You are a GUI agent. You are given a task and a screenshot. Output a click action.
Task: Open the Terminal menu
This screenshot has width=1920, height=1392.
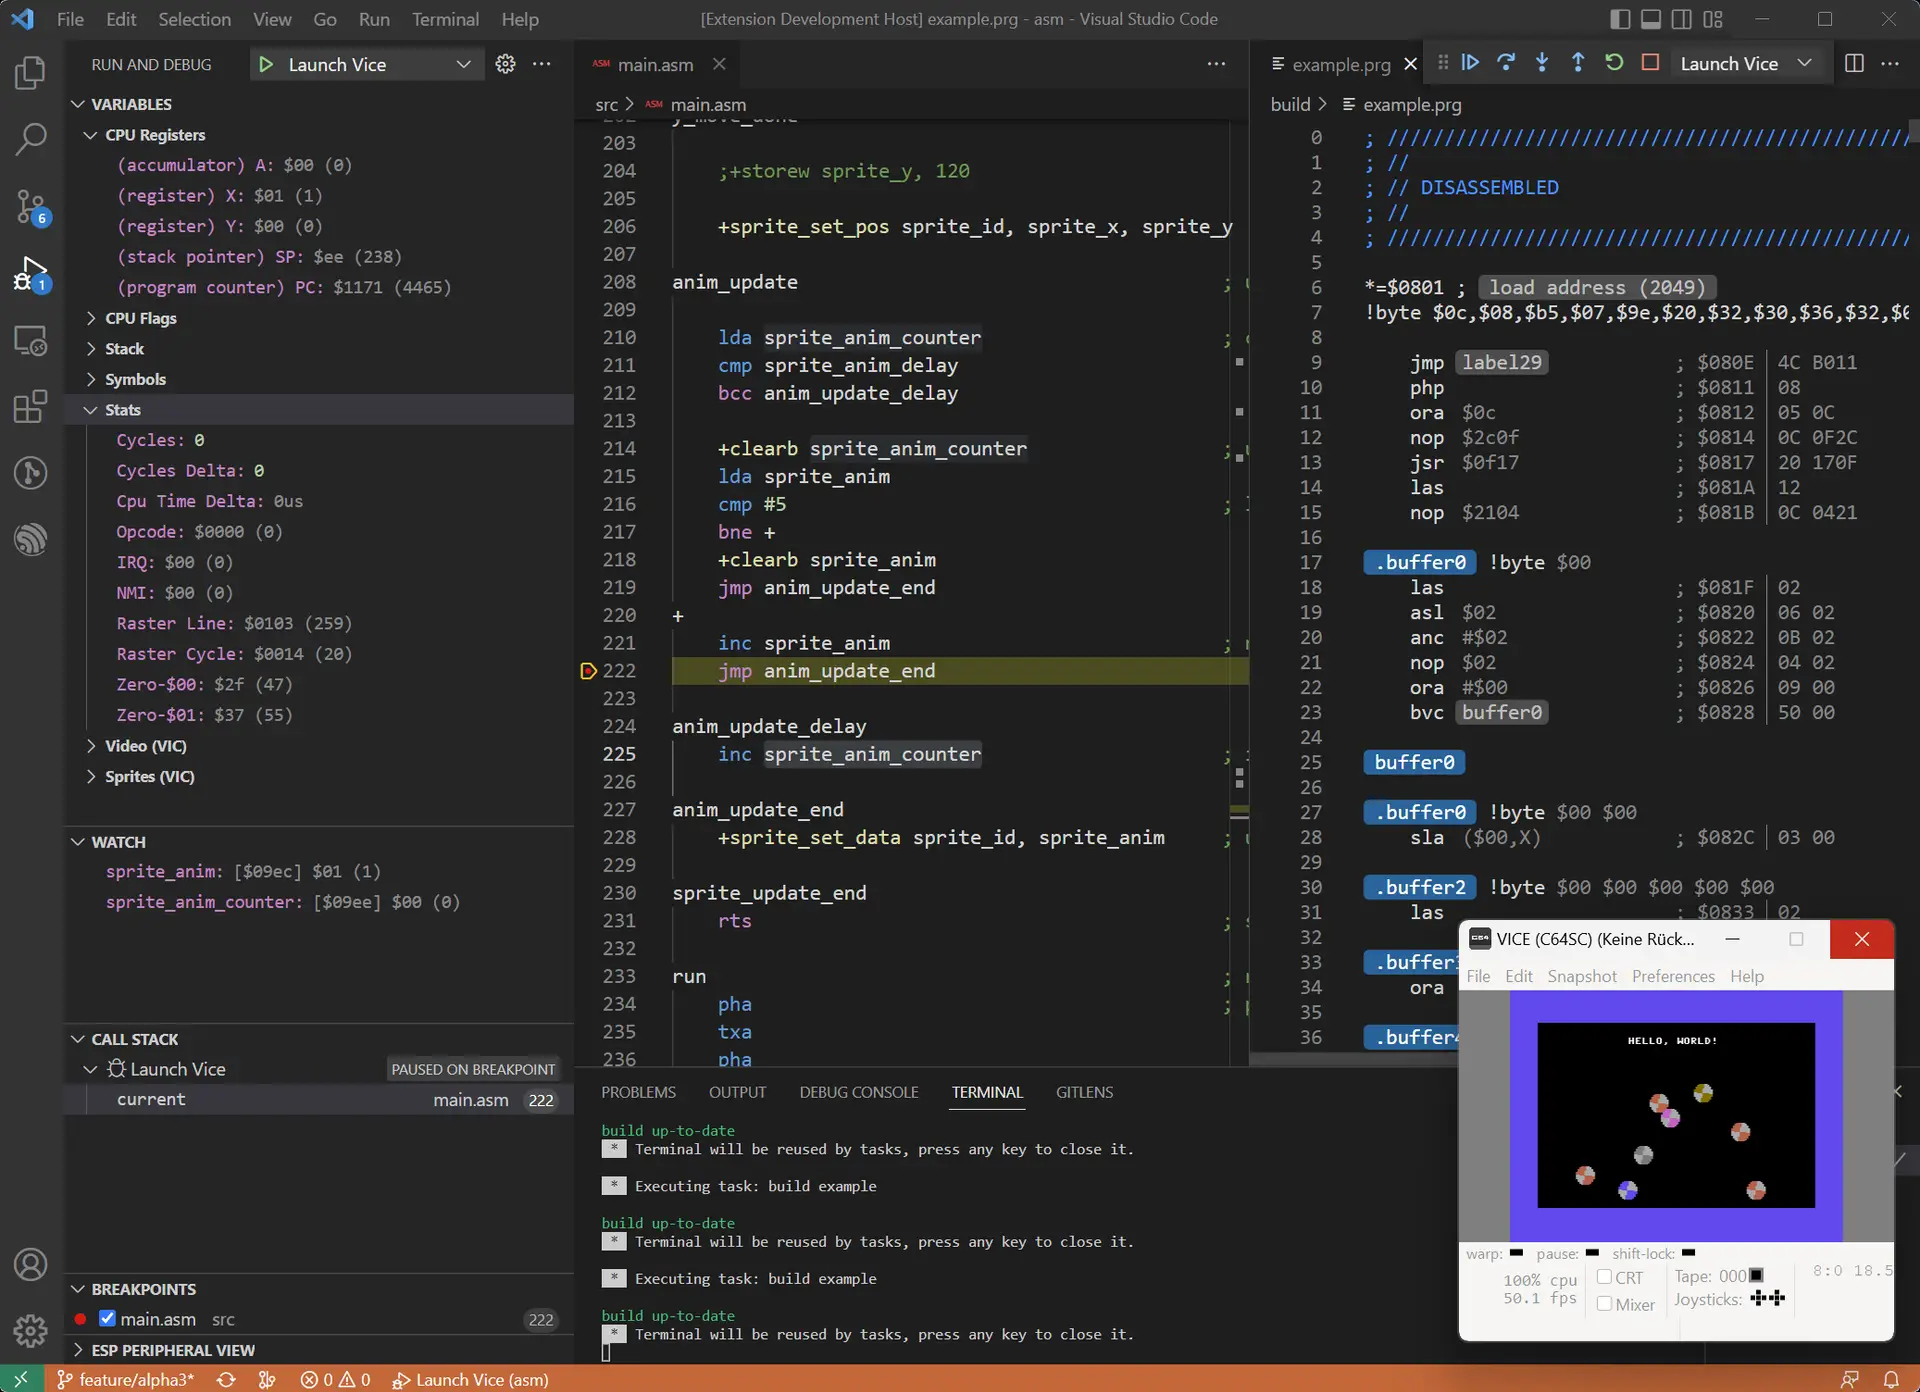tap(445, 19)
